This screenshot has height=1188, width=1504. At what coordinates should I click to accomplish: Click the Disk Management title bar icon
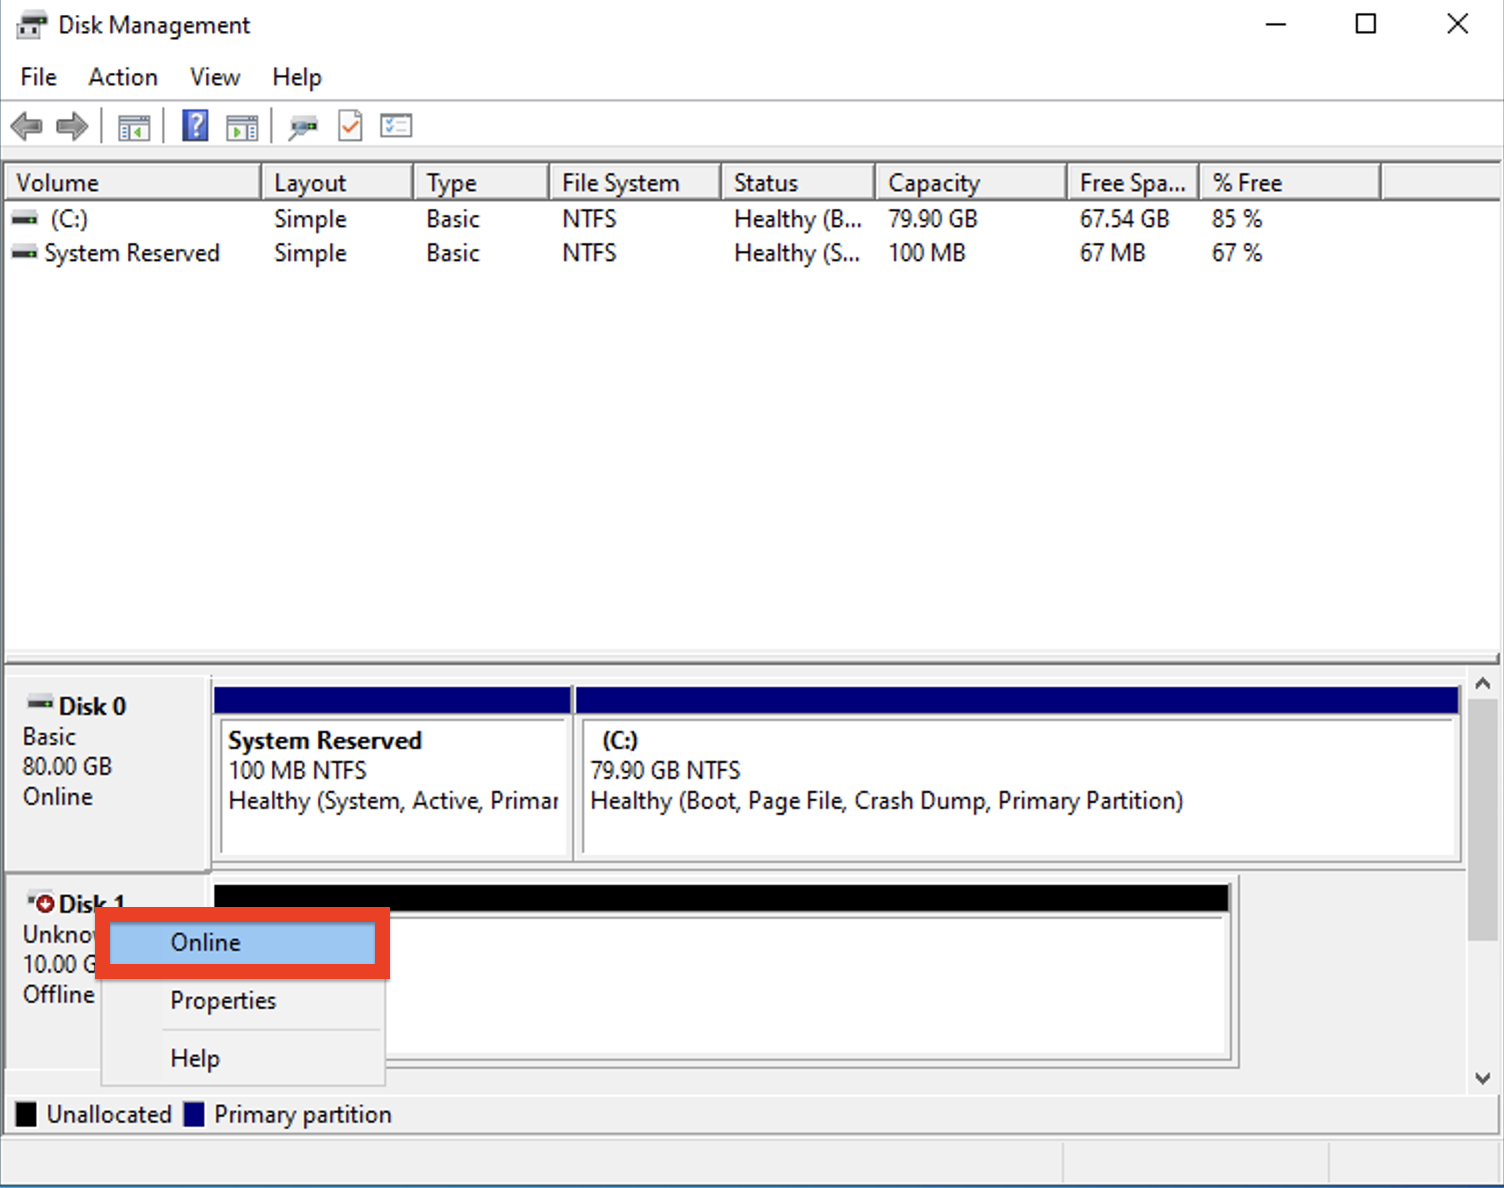(x=31, y=25)
